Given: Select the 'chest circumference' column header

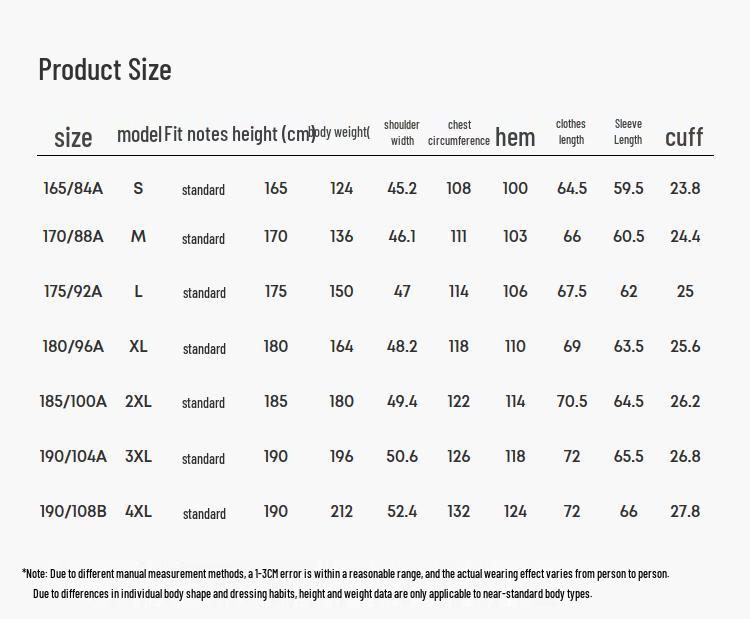Looking at the screenshot, I should point(459,132).
